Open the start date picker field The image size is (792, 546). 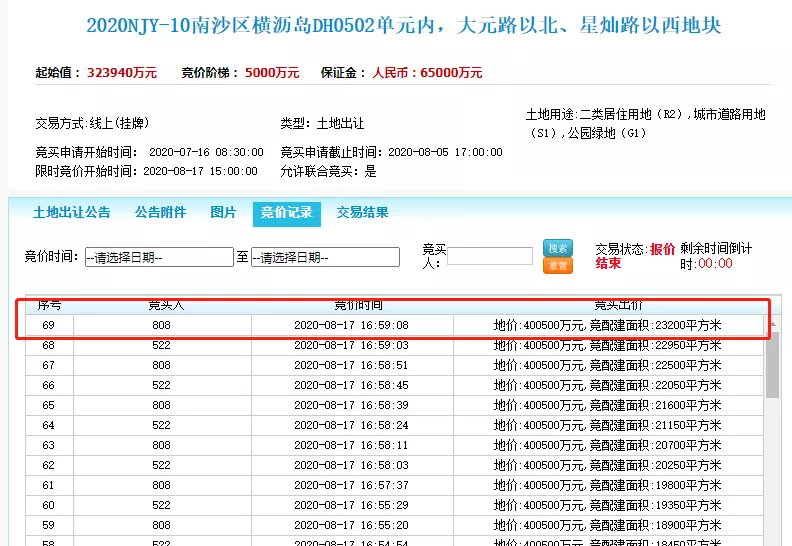159,257
